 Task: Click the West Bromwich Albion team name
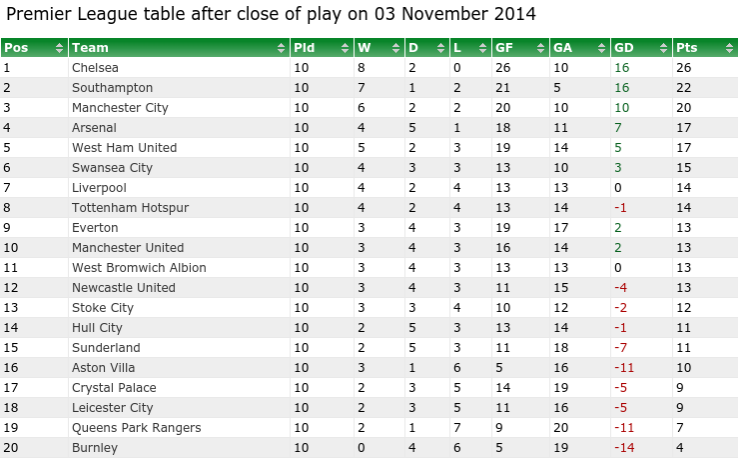139,268
